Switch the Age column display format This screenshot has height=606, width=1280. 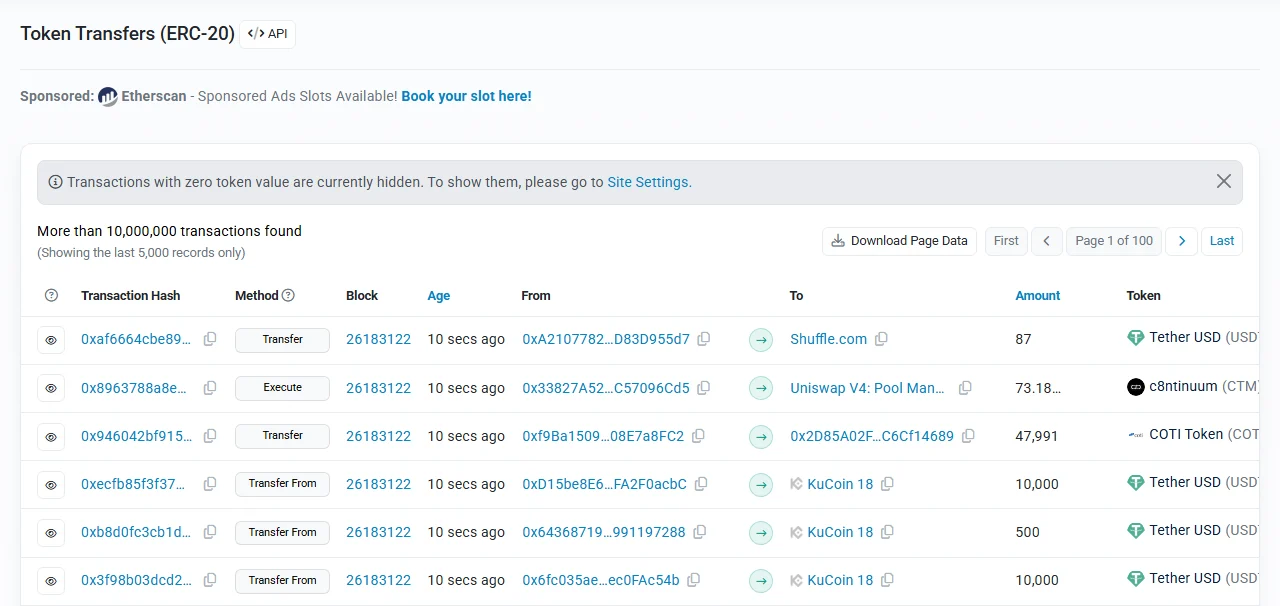click(439, 296)
